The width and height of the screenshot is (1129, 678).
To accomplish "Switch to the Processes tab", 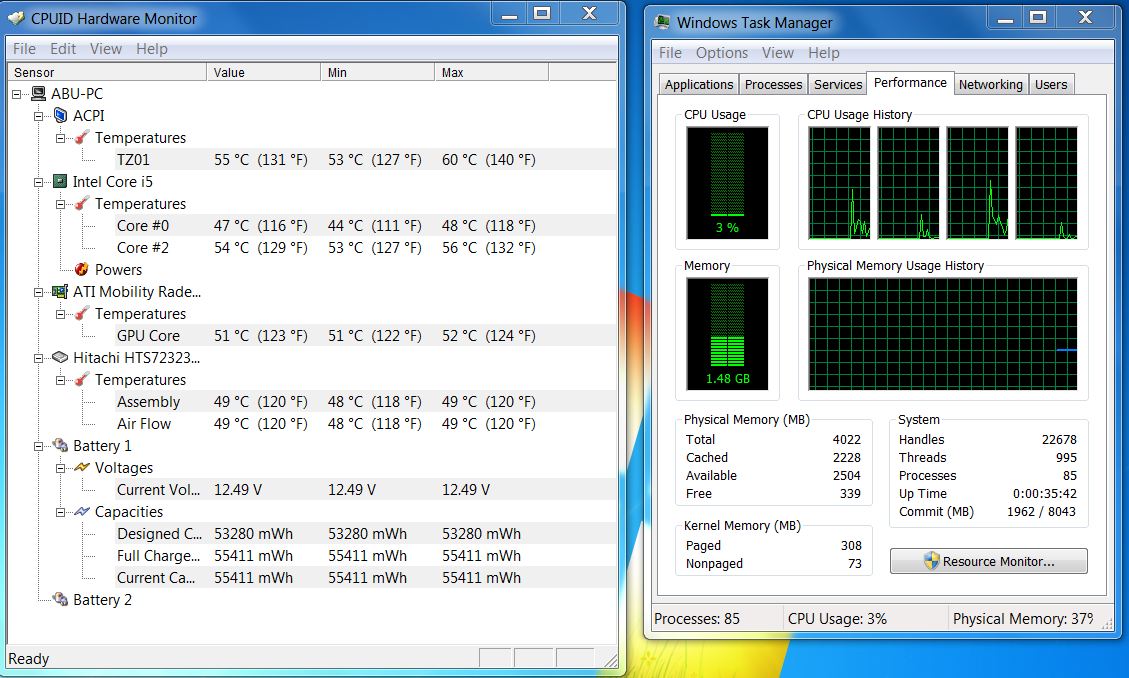I will tap(773, 84).
